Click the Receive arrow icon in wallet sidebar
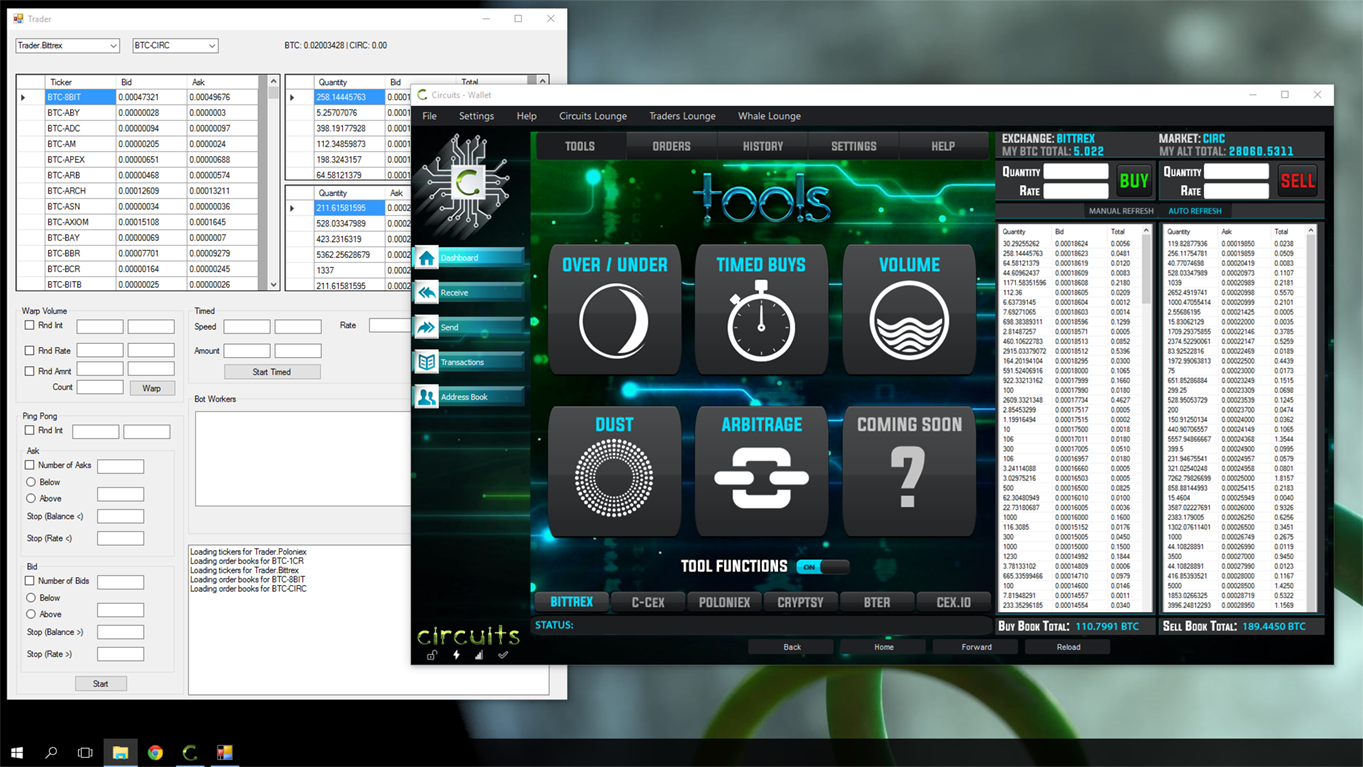This screenshot has height=767, width=1363. coord(427,293)
